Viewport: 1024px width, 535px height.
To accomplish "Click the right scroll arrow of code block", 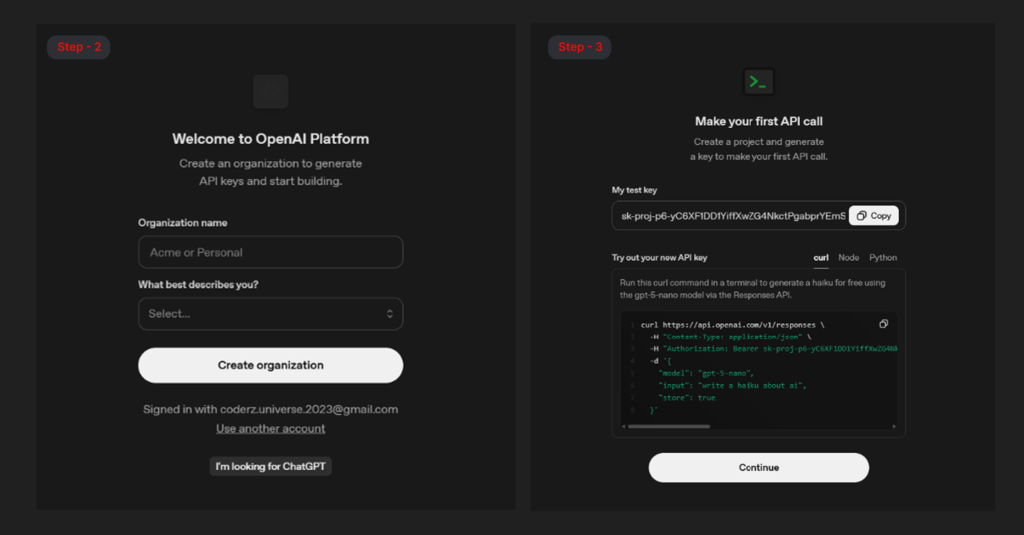I will (x=894, y=427).
